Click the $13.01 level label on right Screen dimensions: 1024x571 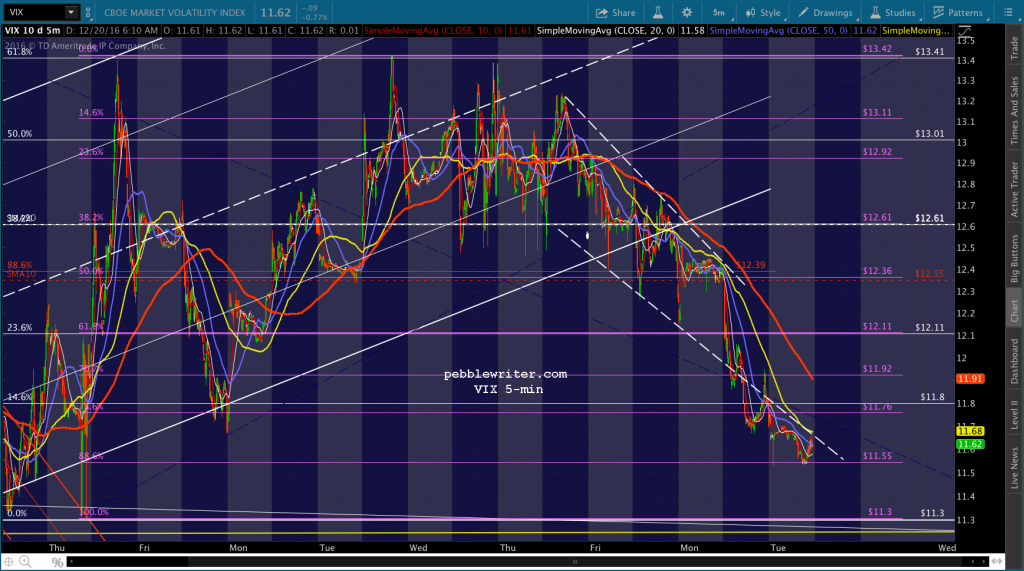929,134
